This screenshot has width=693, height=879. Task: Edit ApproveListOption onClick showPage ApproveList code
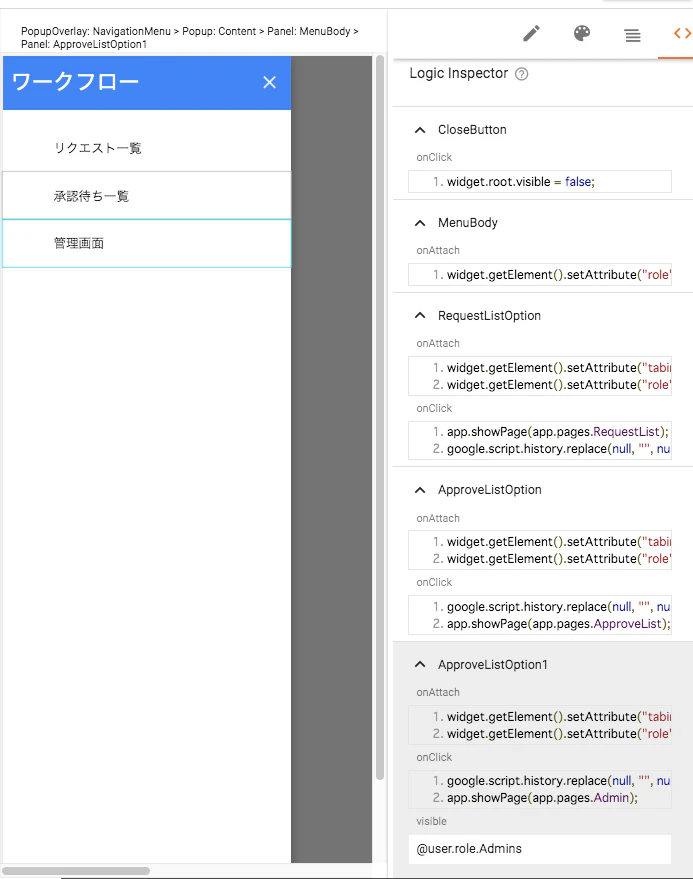point(539,615)
